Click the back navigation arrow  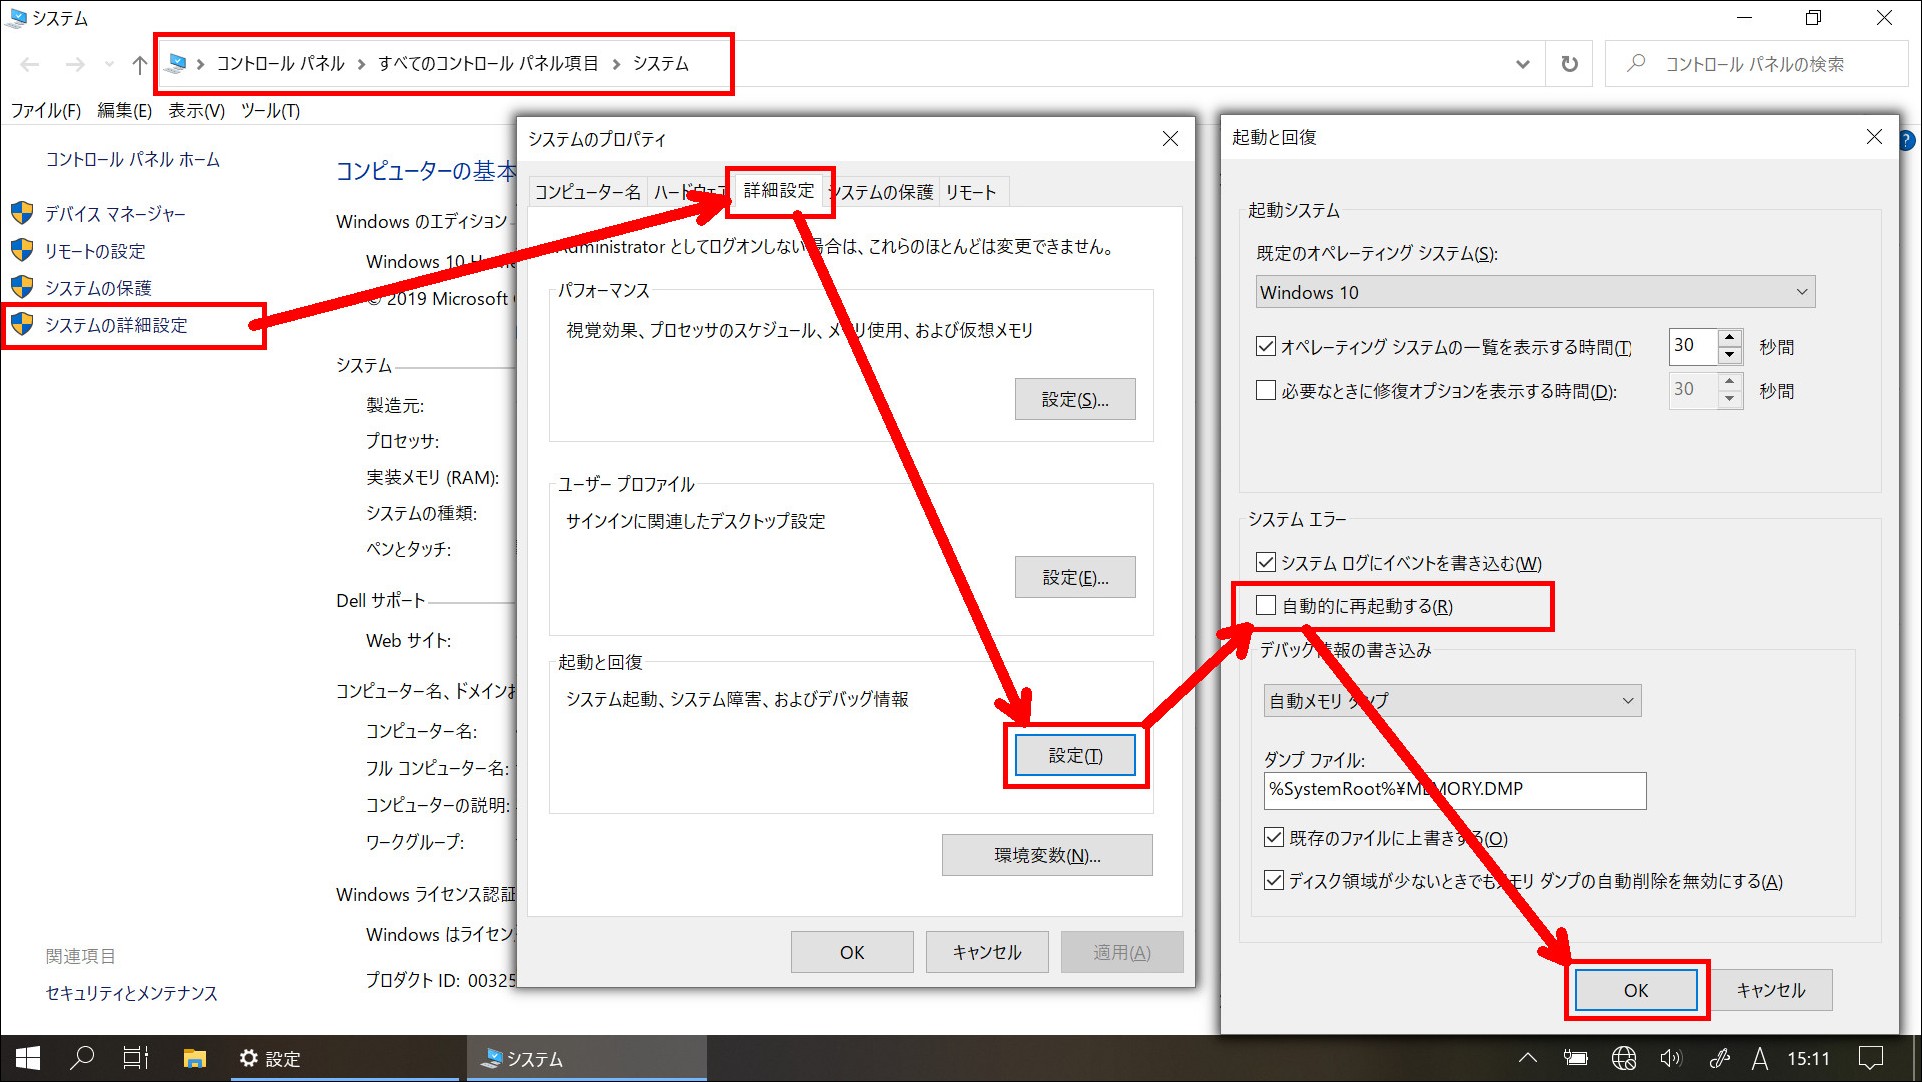30,64
